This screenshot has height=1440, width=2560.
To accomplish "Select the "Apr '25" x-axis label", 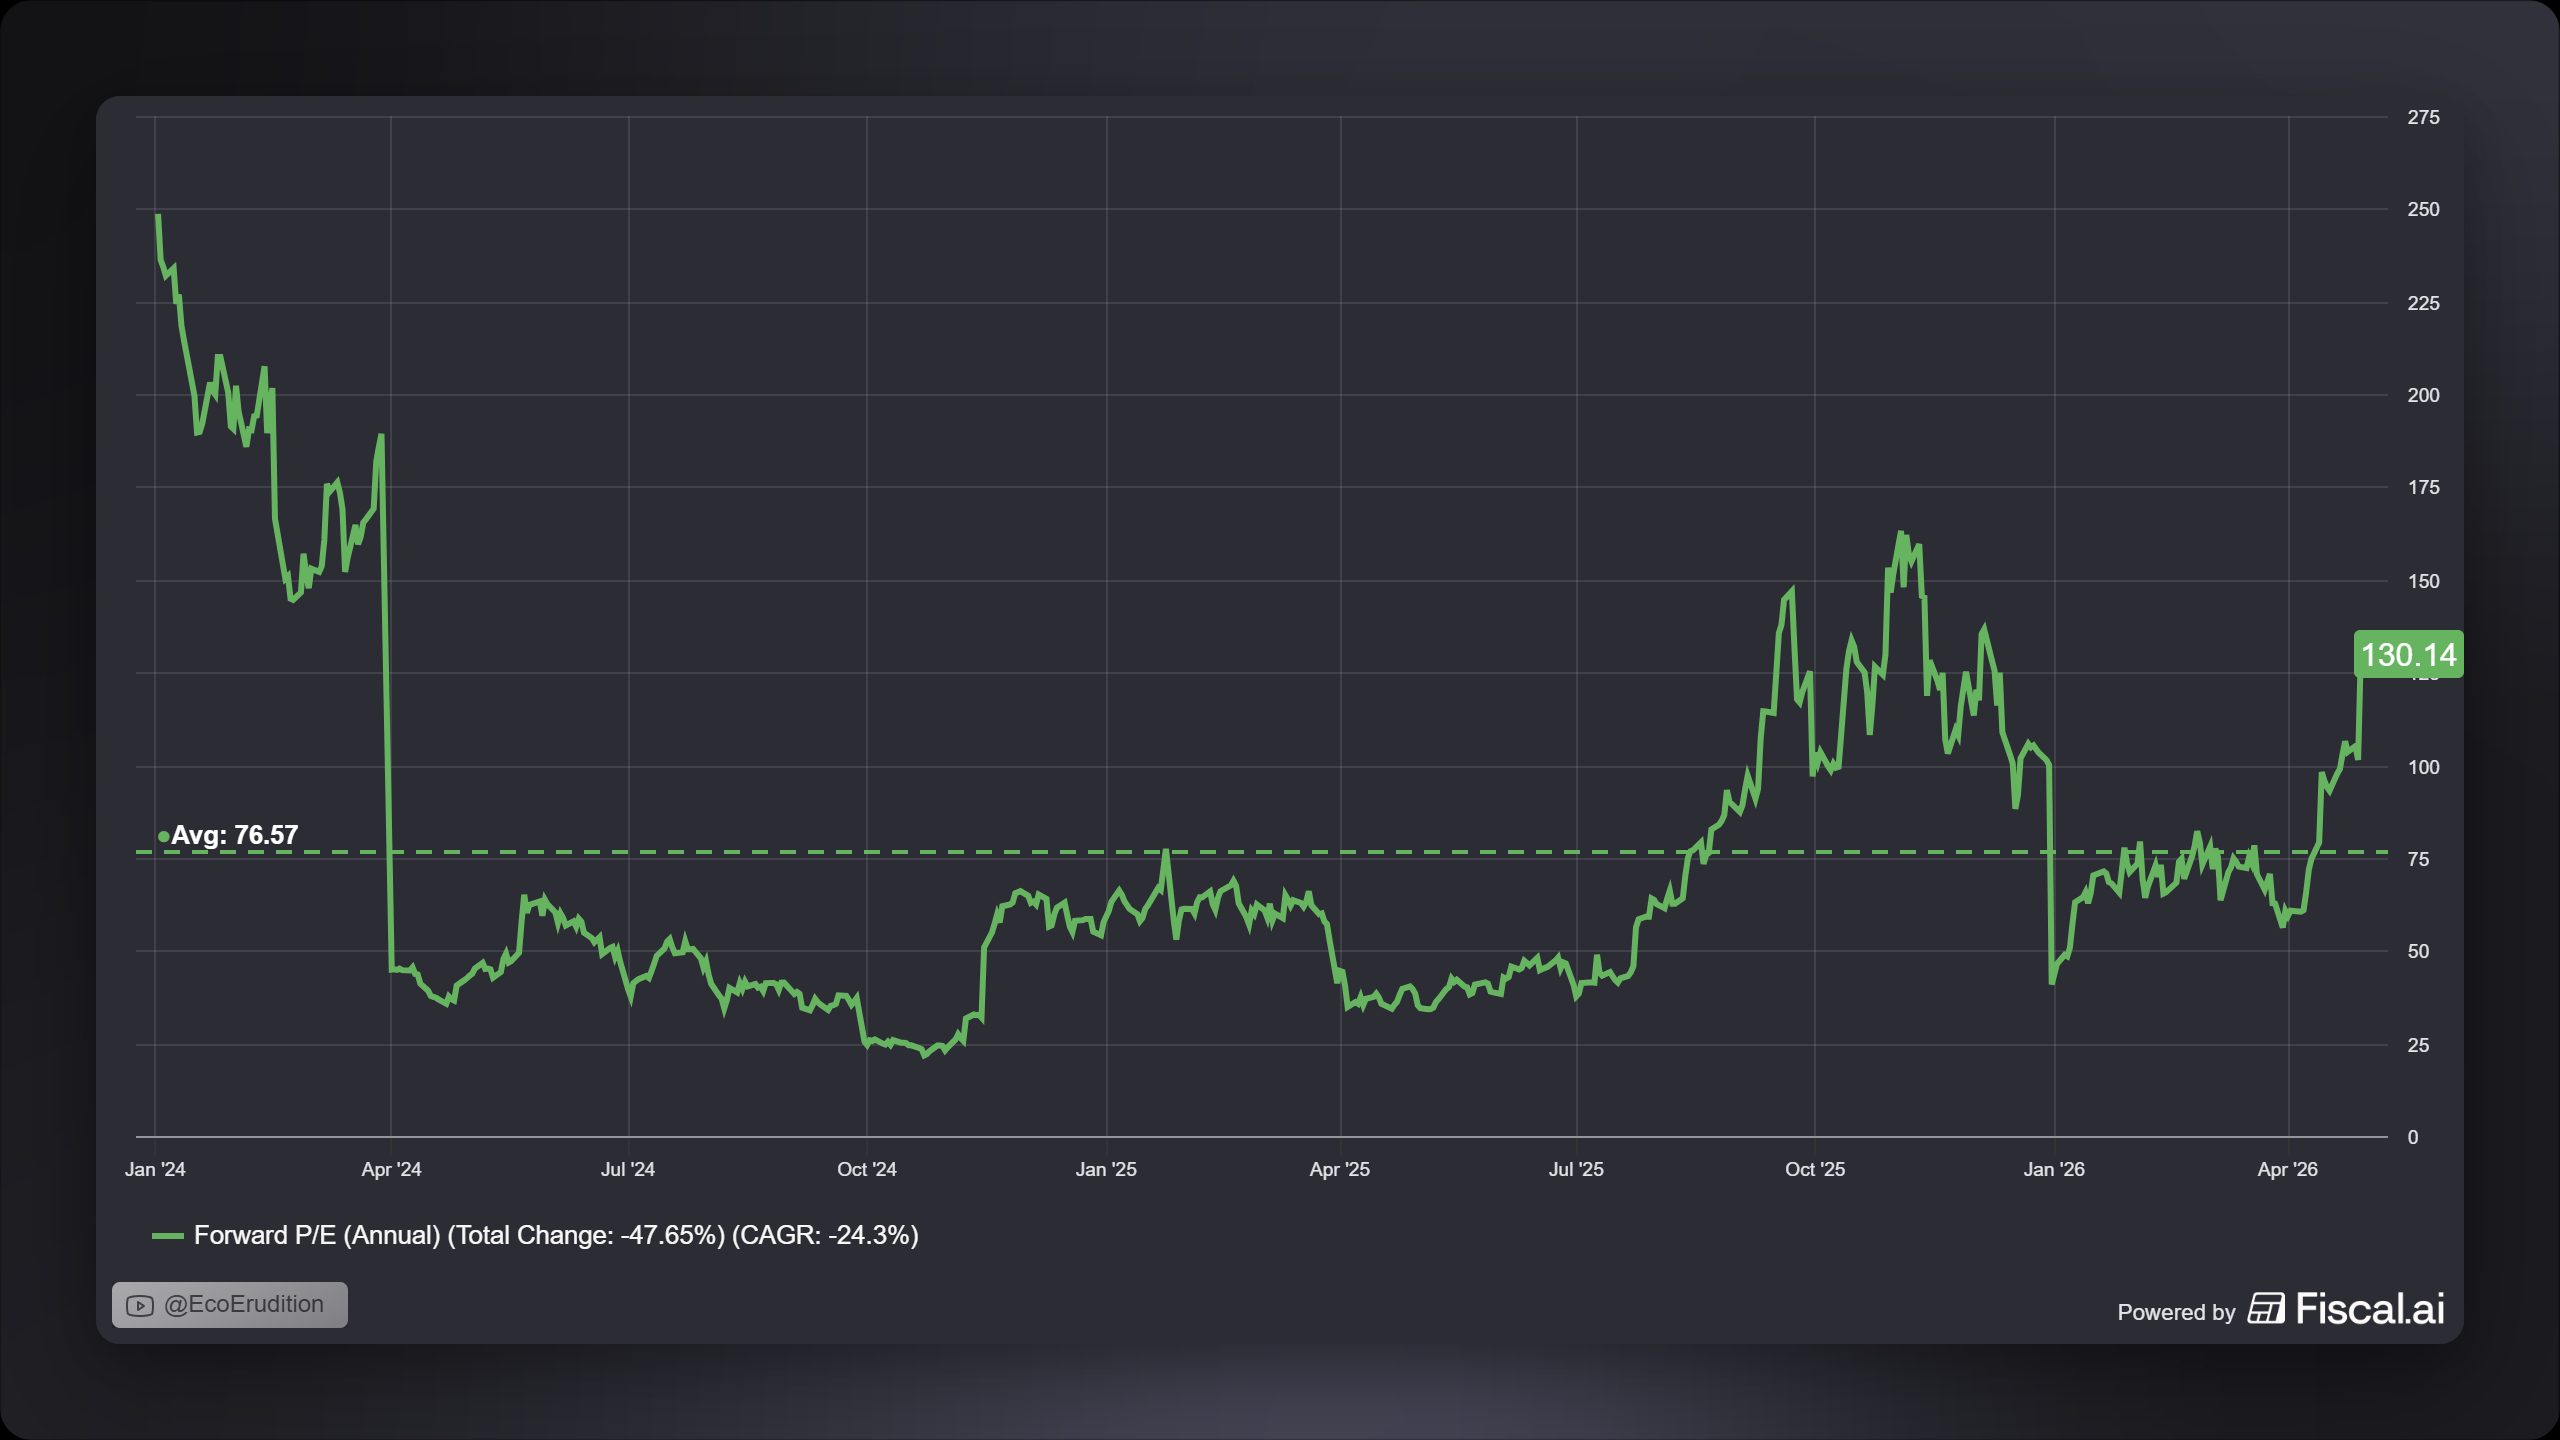I will 1340,1169.
